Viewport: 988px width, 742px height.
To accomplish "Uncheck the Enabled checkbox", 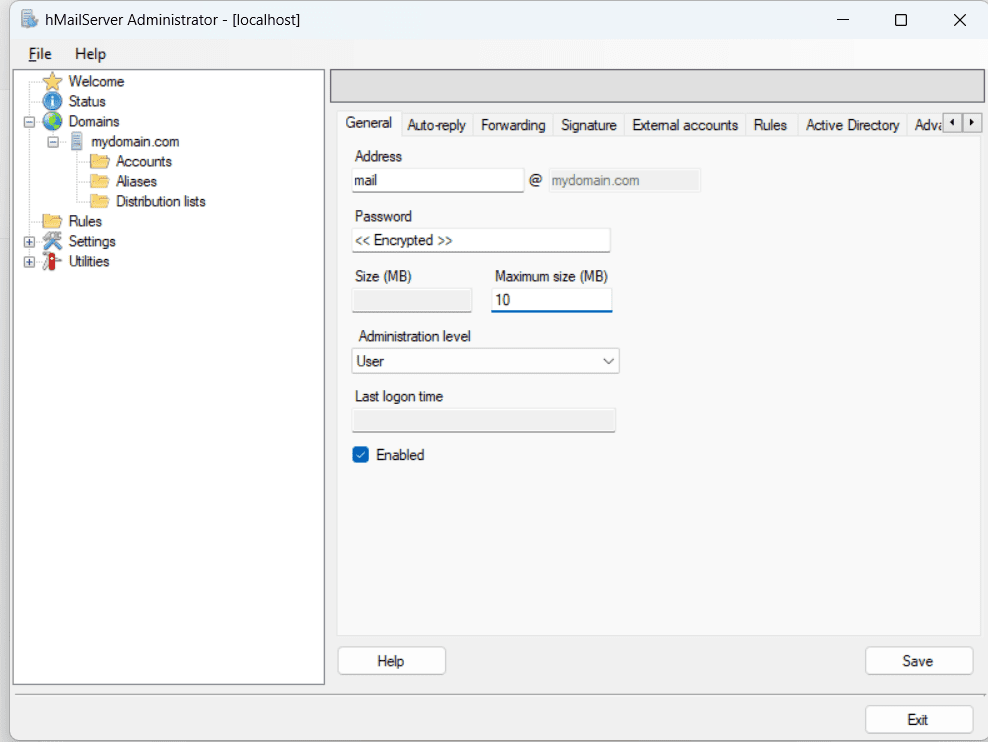I will [x=360, y=455].
